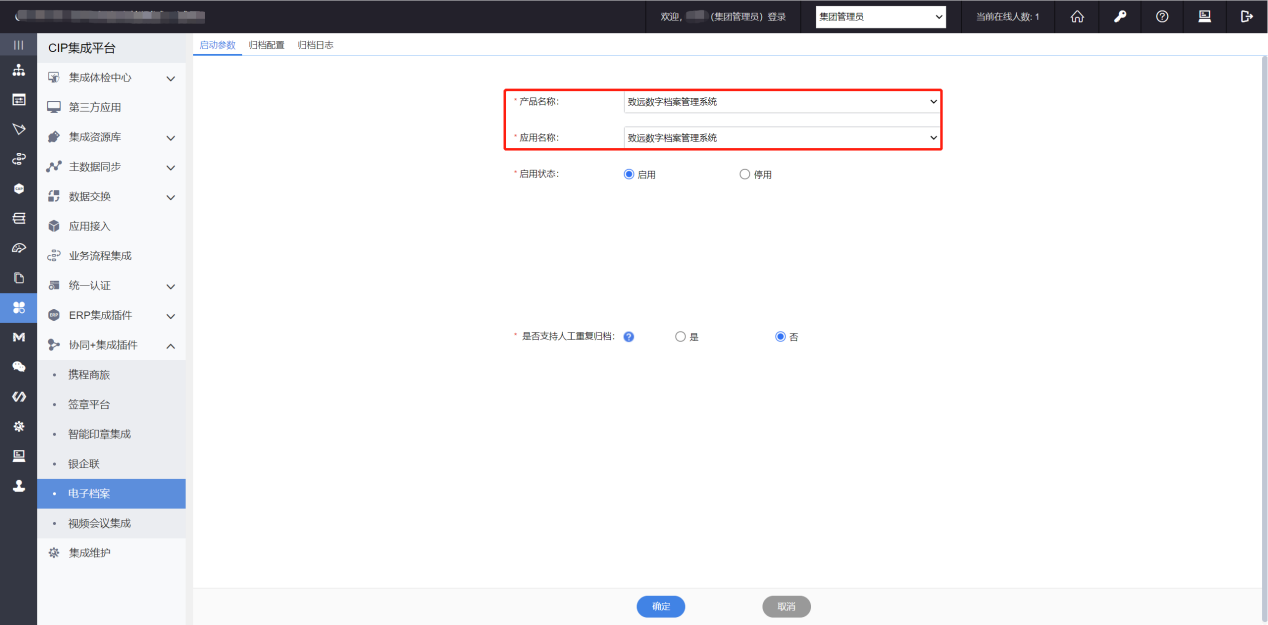
Task: Click the gauge speedometer icon in left rail
Action: [x=18, y=248]
